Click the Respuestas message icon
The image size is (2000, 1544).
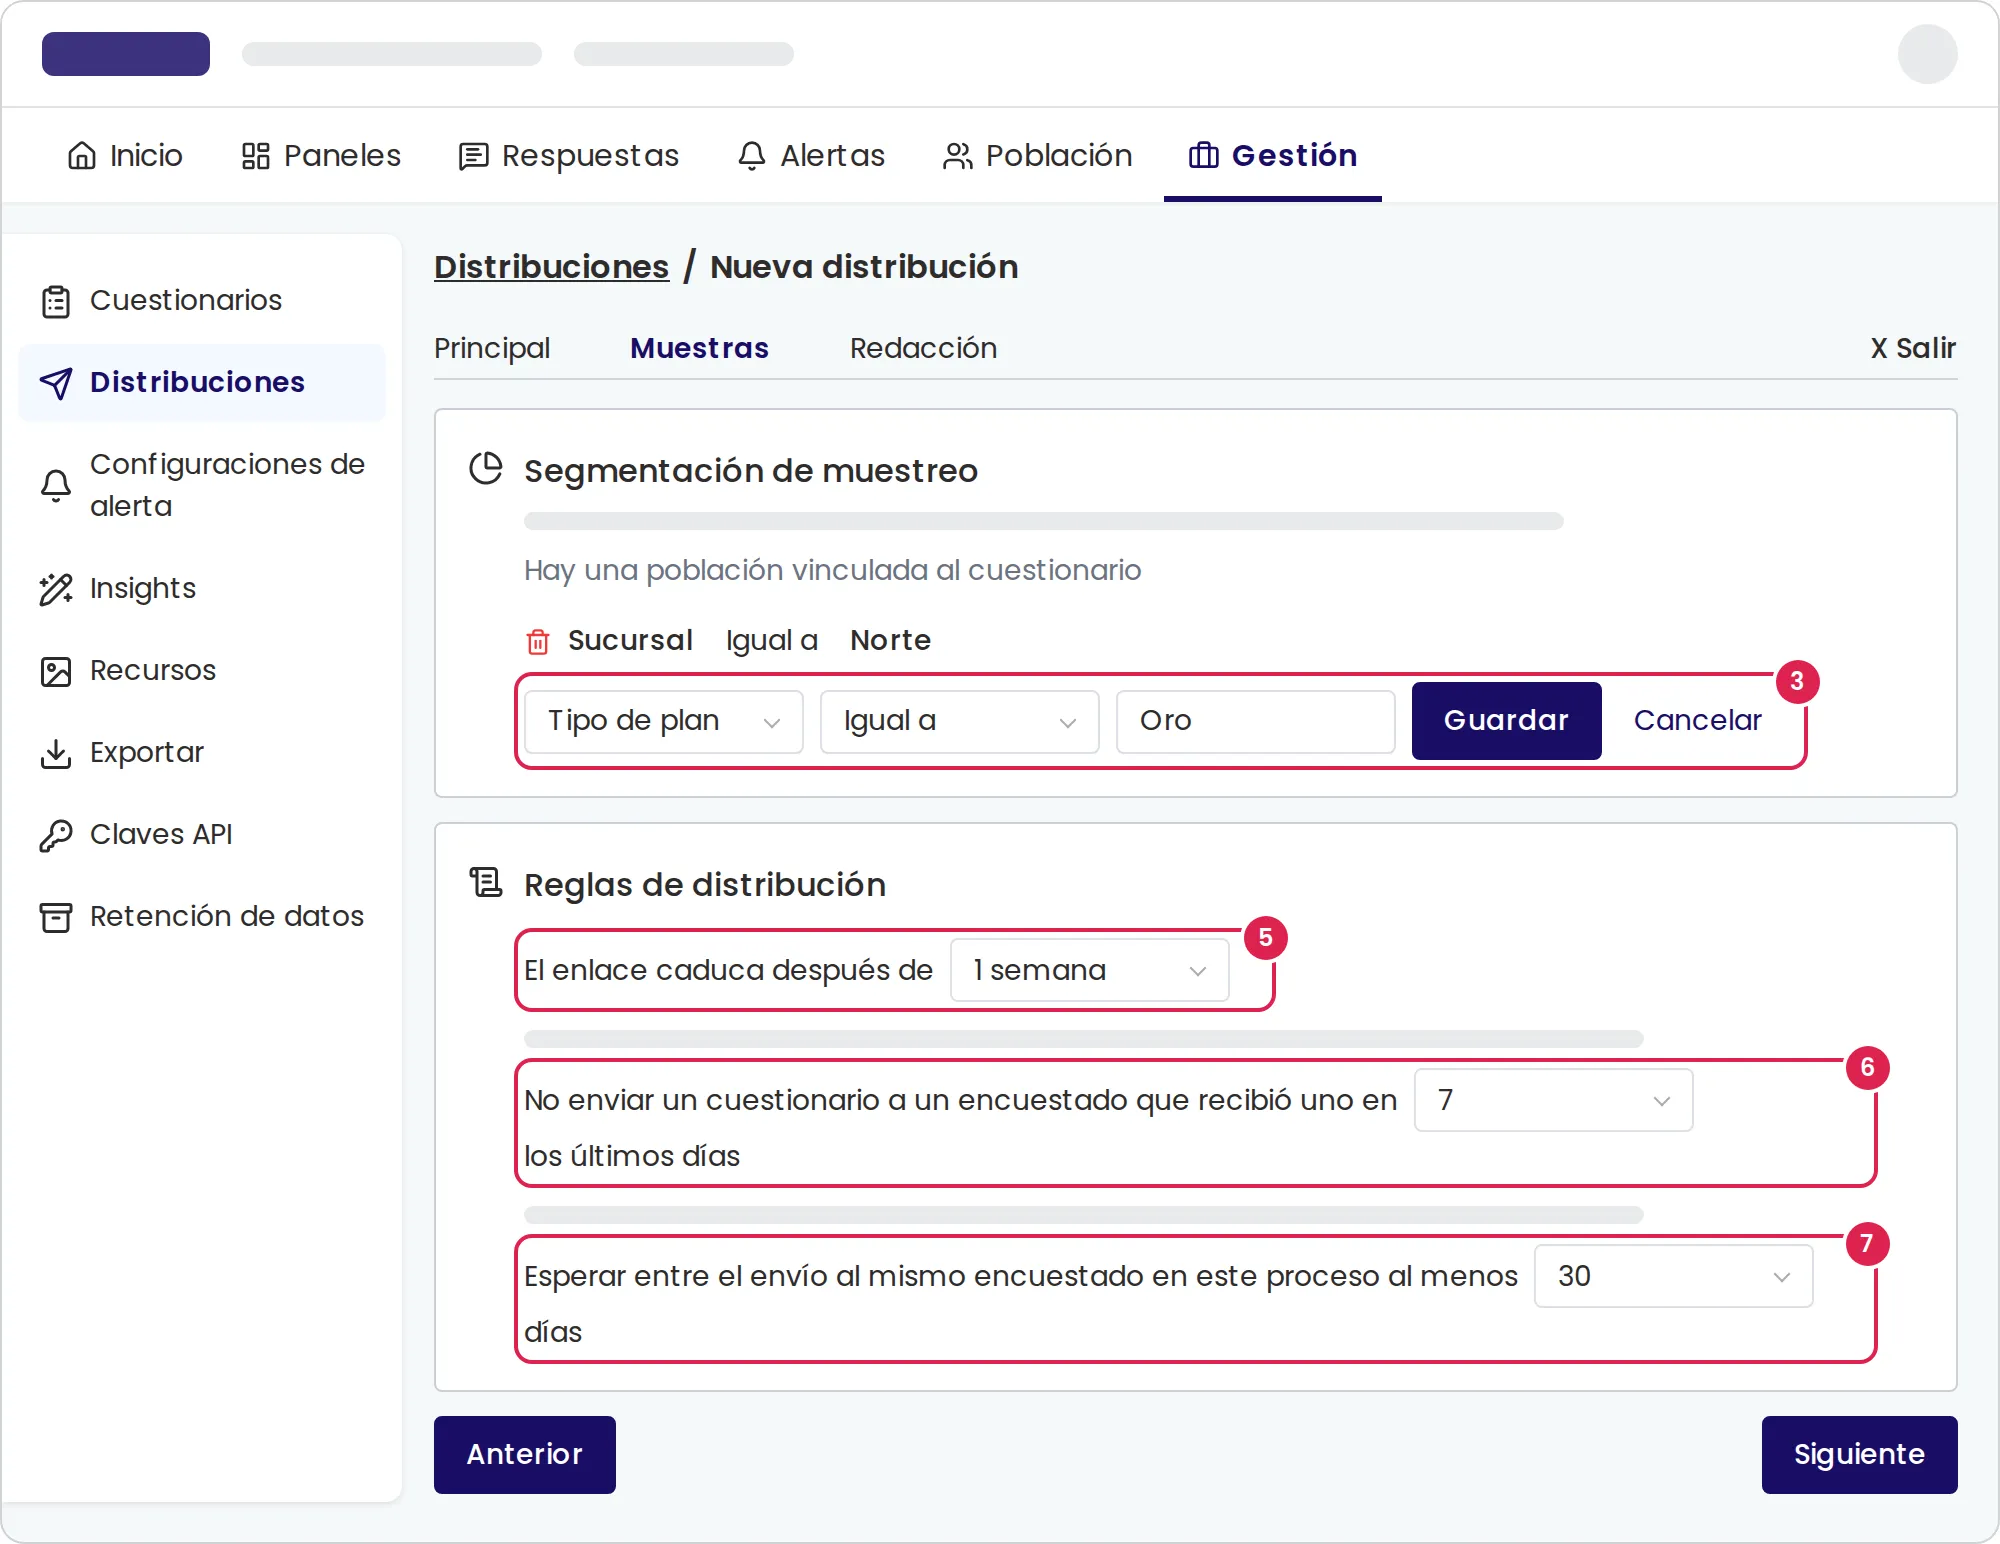click(x=474, y=156)
